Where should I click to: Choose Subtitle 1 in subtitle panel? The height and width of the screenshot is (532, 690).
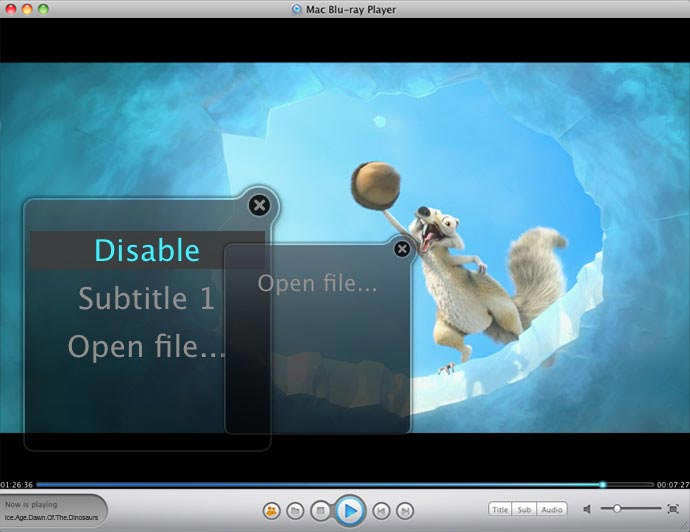tap(147, 298)
